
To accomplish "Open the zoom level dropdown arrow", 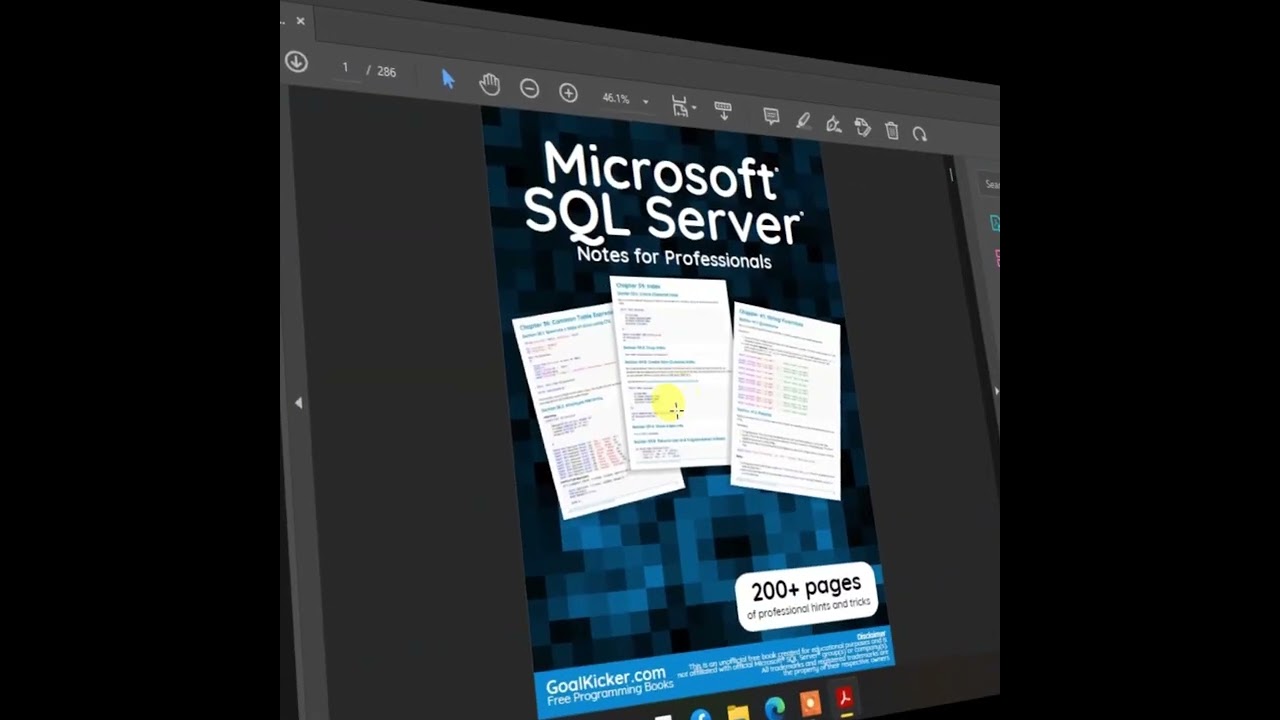I will click(x=645, y=101).
